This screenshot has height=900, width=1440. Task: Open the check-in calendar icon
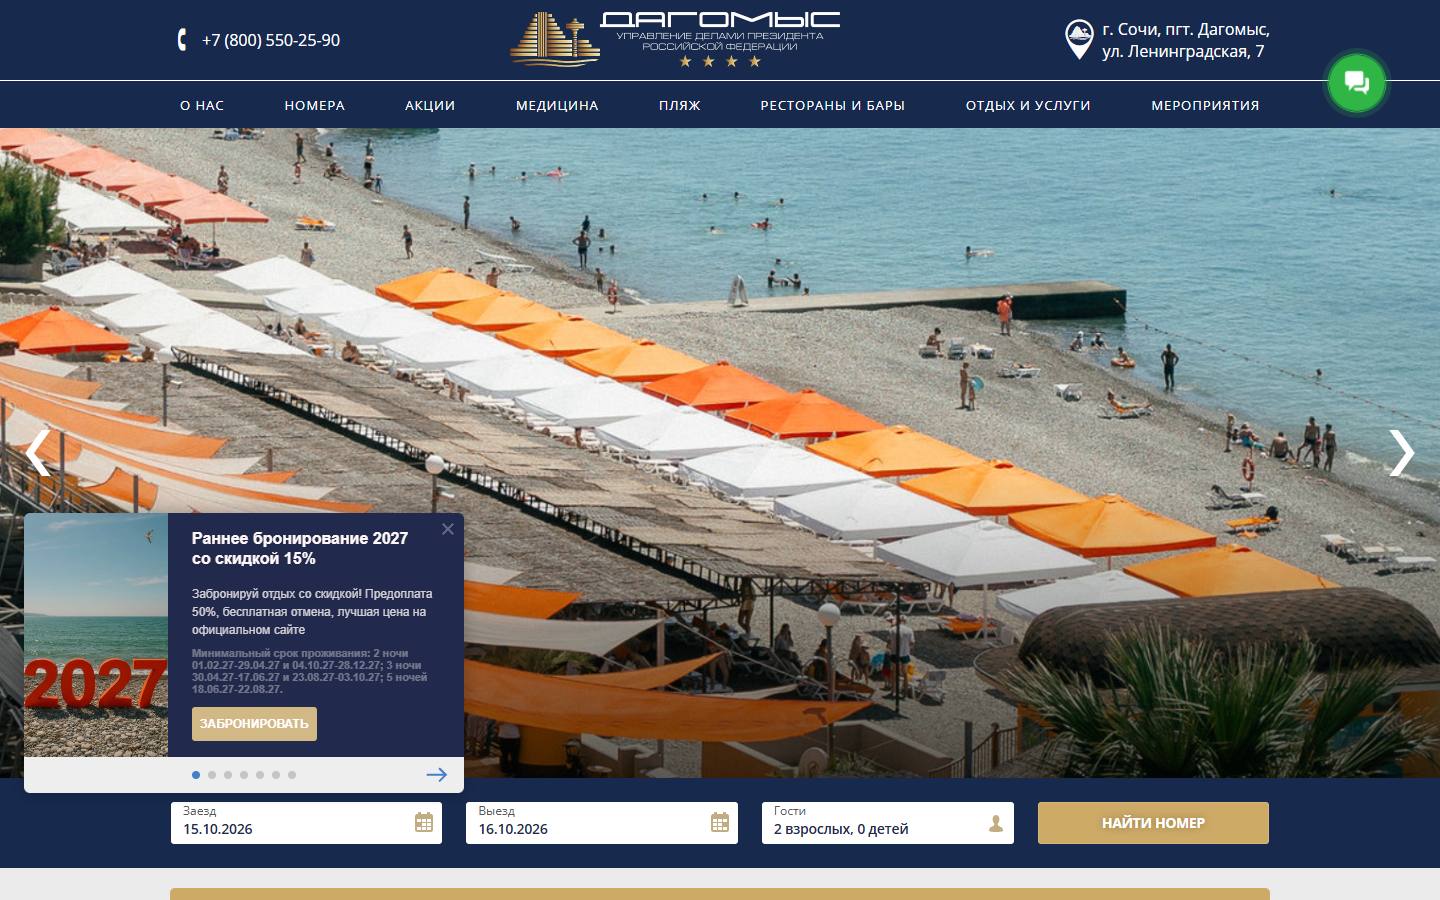click(424, 823)
